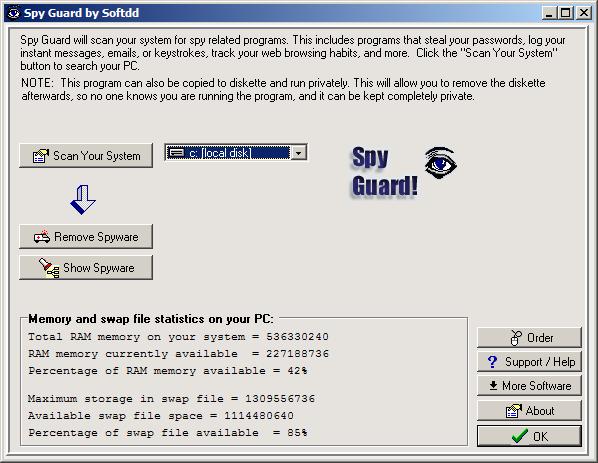The height and width of the screenshot is (463, 598).
Task: Click the Spy Guard! logo text
Action: [x=384, y=172]
